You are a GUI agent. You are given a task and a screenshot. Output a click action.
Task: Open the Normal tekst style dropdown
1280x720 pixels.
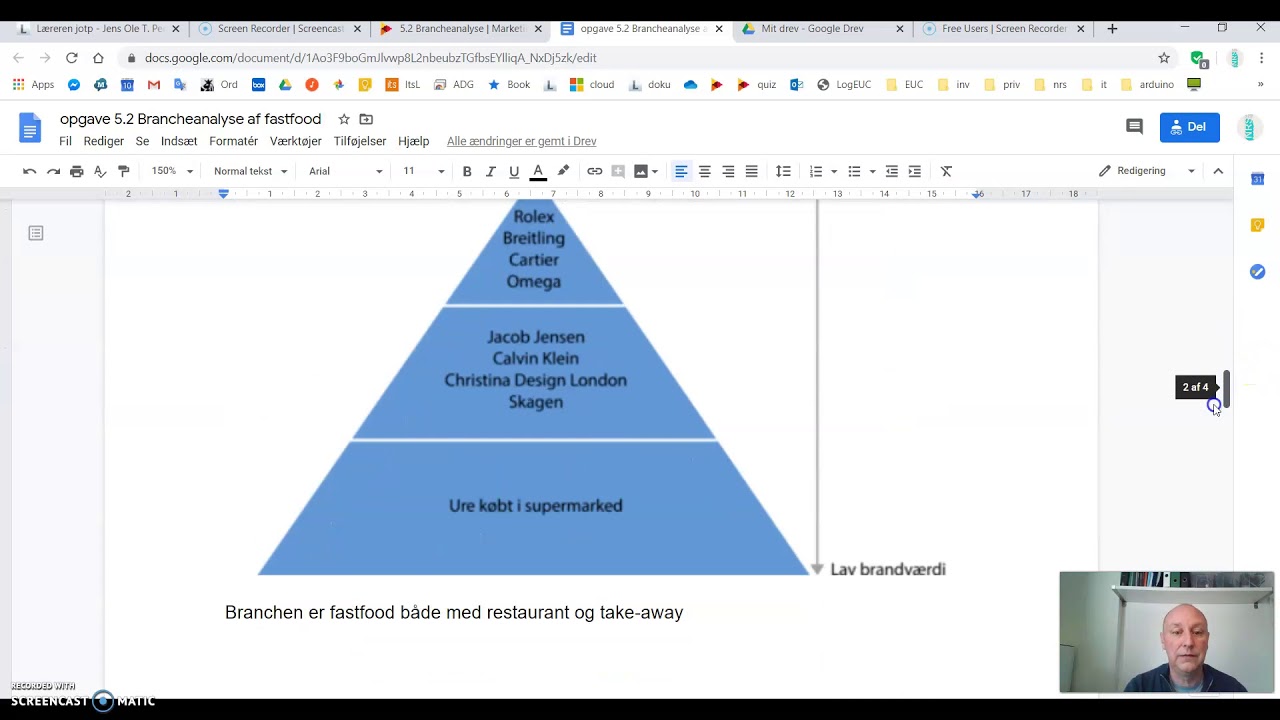[x=250, y=171]
